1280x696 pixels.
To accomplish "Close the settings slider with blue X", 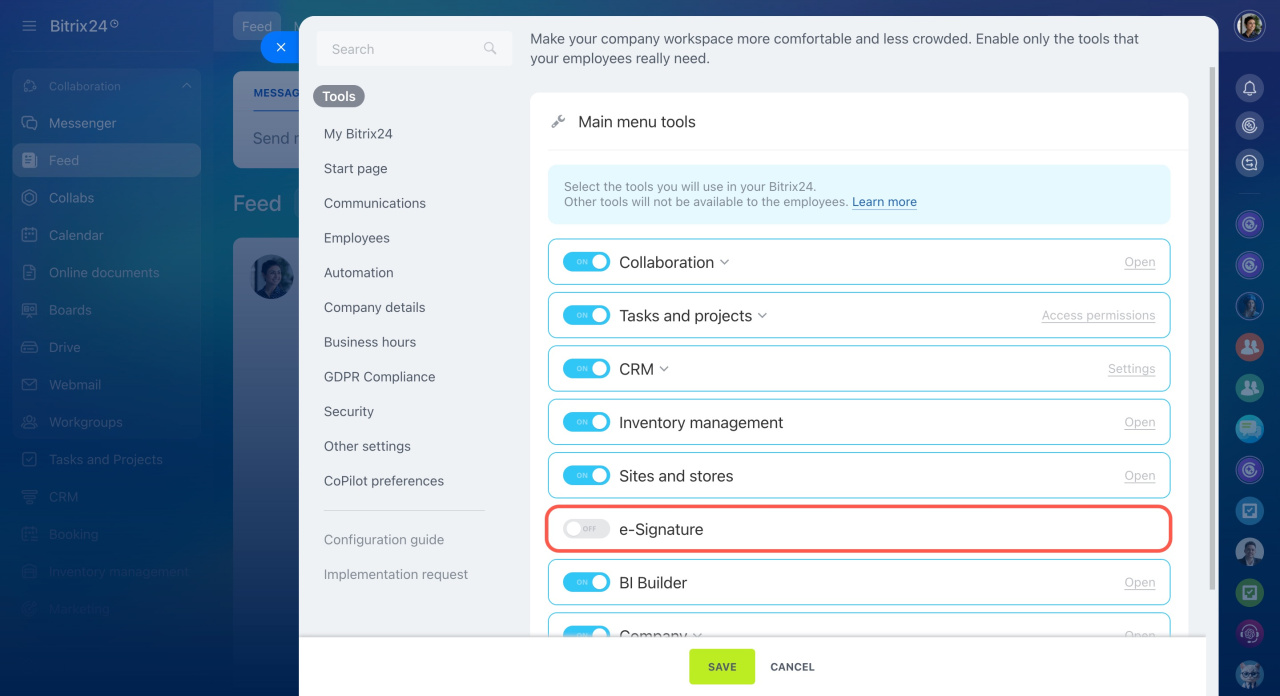I will point(281,47).
